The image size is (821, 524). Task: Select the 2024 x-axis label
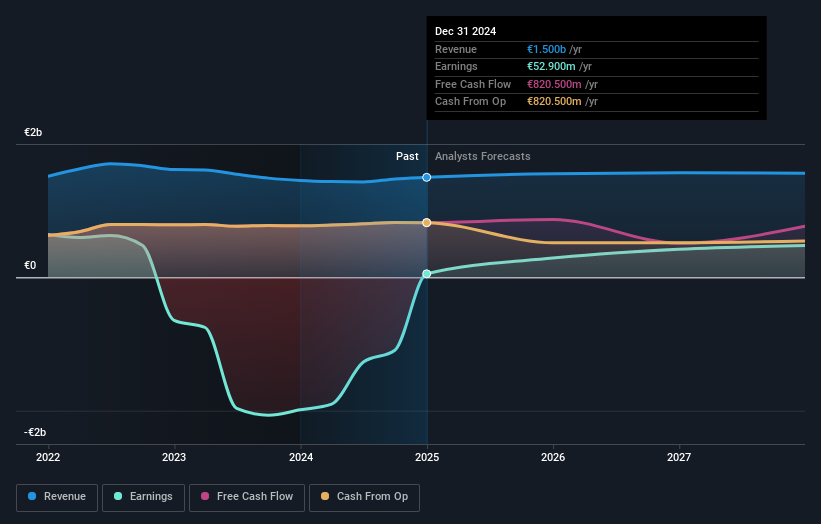pyautogui.click(x=301, y=457)
